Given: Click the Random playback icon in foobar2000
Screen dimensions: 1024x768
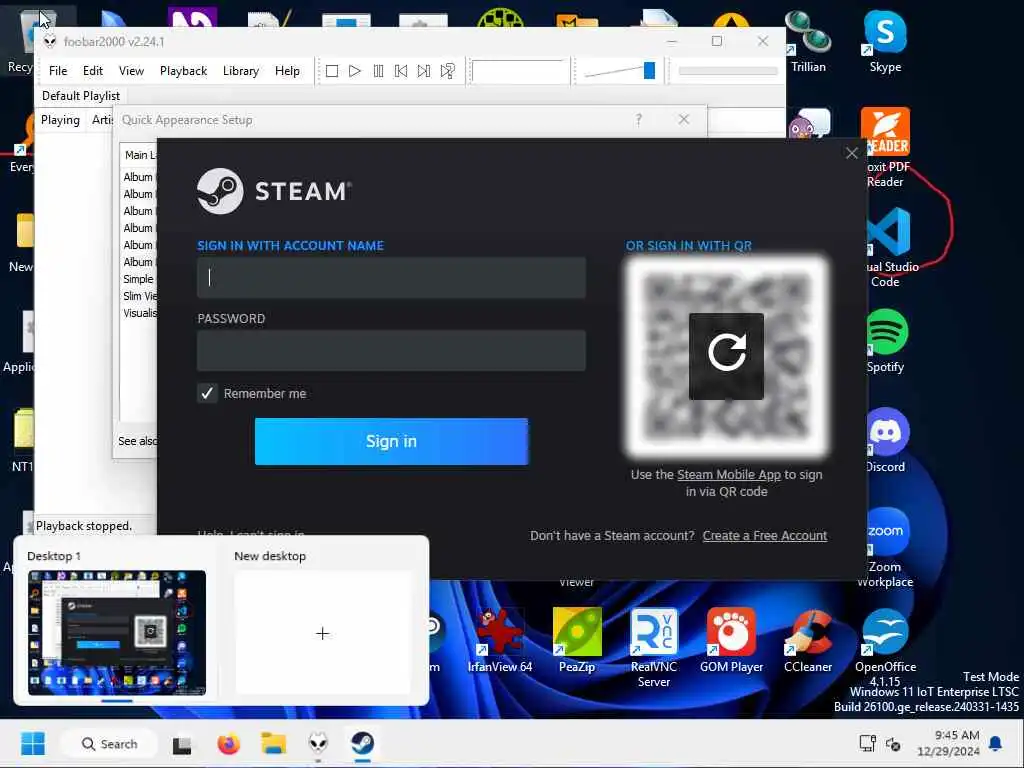Looking at the screenshot, I should (x=447, y=71).
